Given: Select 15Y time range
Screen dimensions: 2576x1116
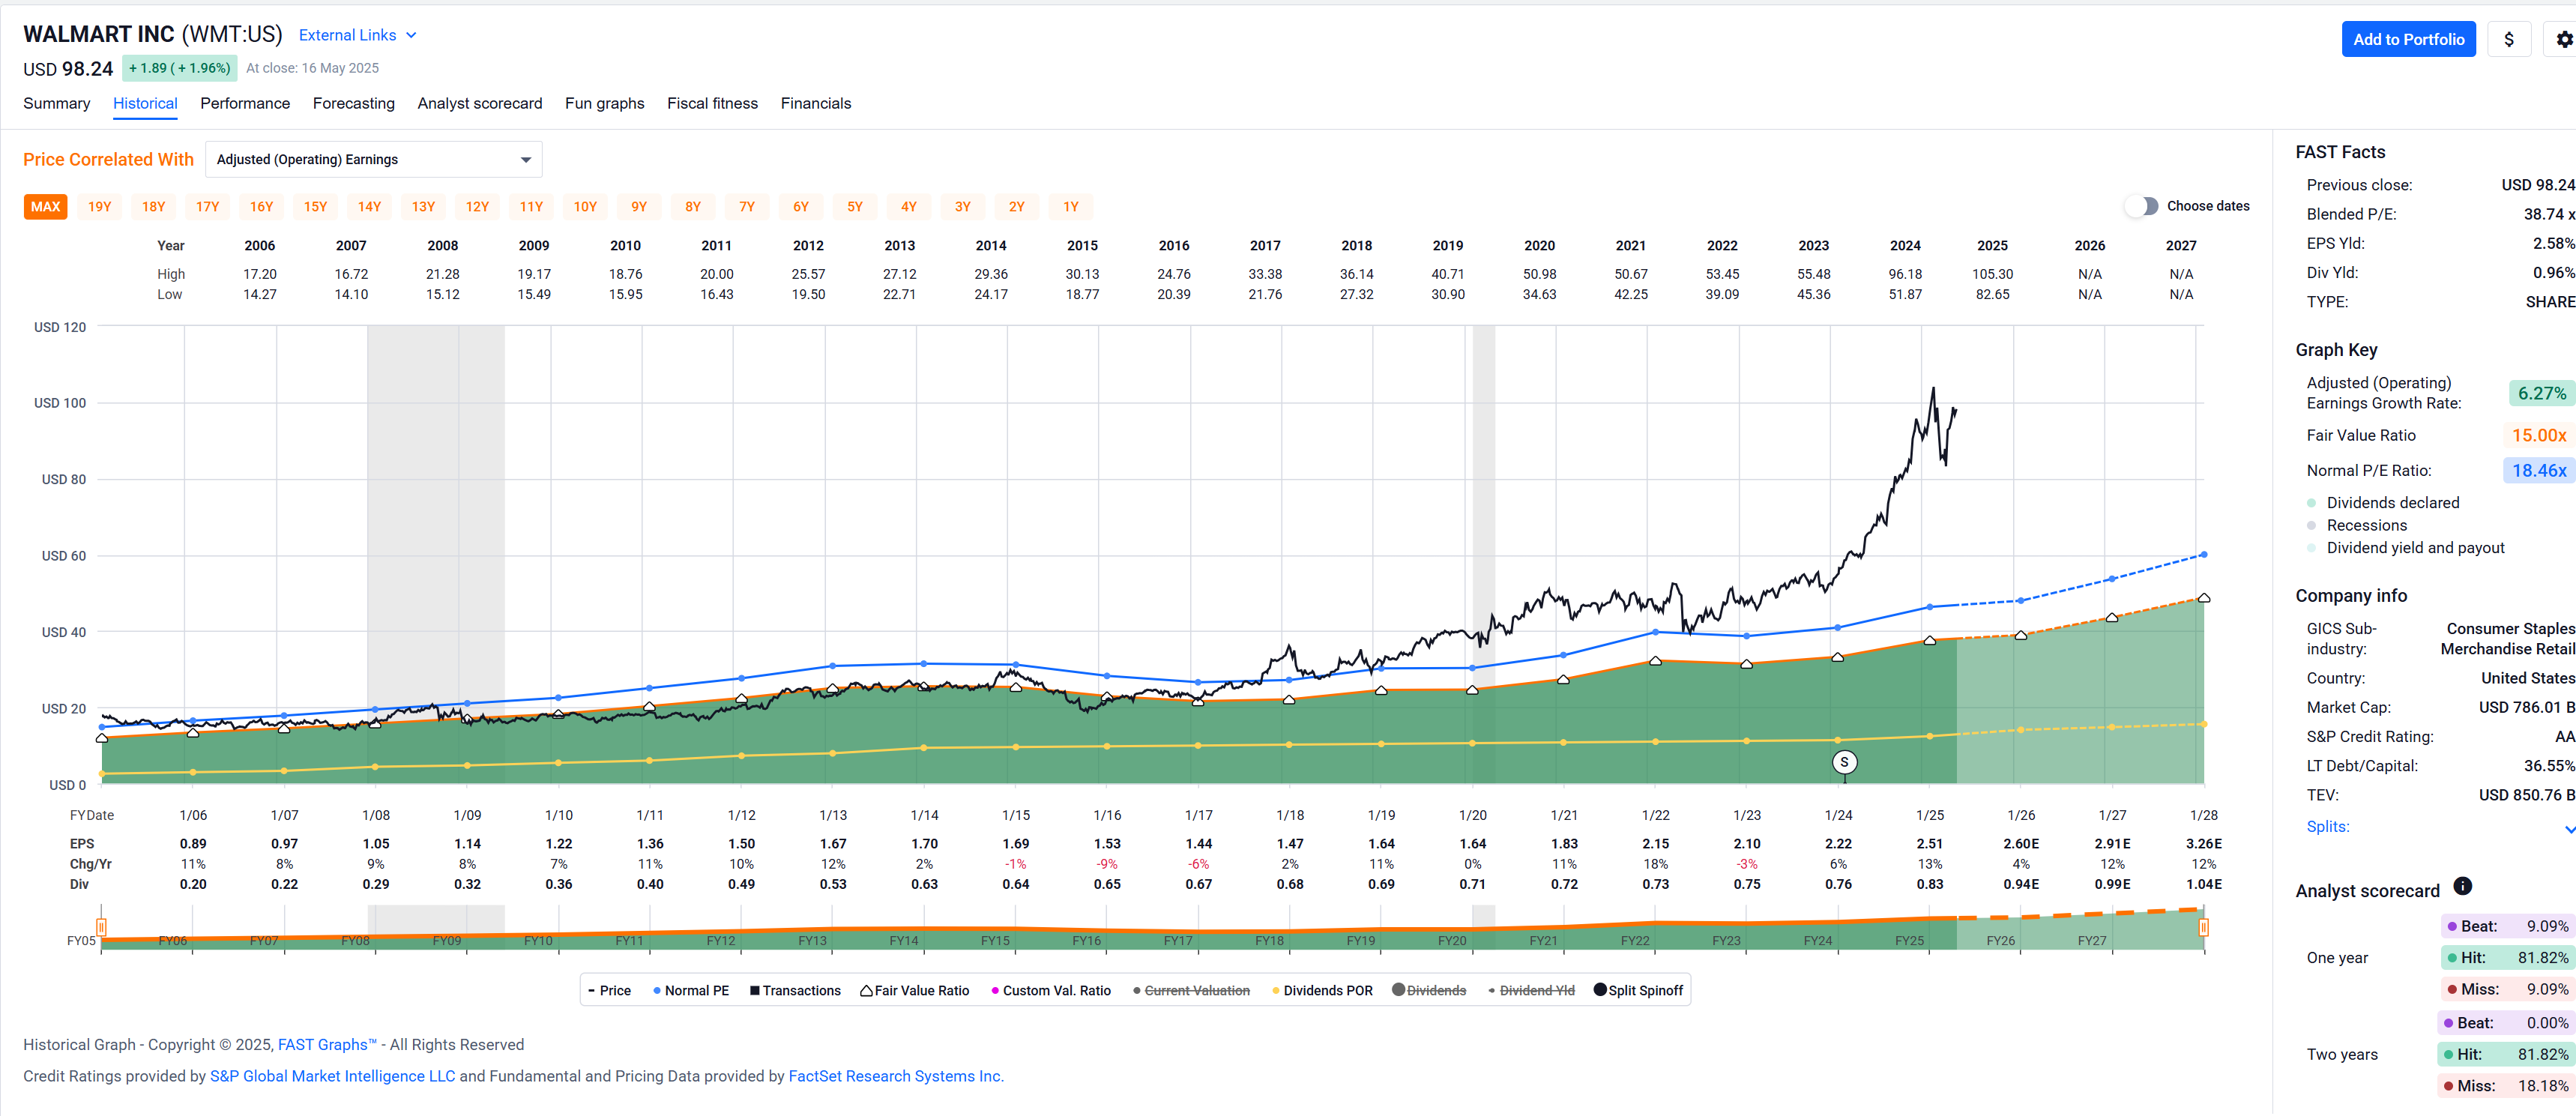Looking at the screenshot, I should tap(315, 207).
